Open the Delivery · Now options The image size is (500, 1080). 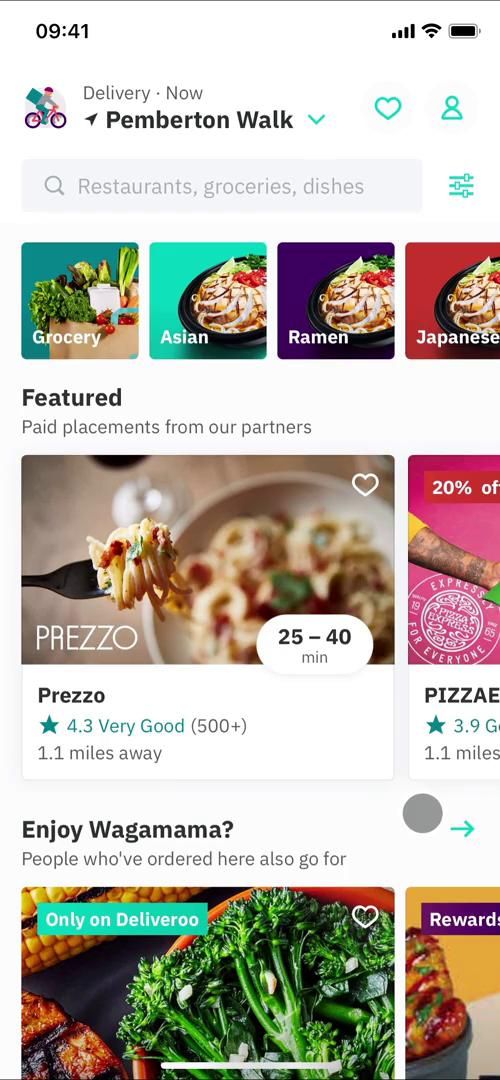coord(143,93)
